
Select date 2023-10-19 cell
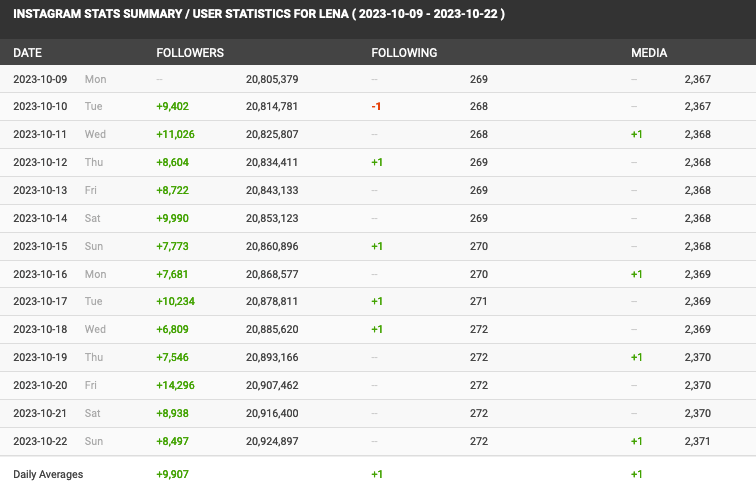coord(40,357)
